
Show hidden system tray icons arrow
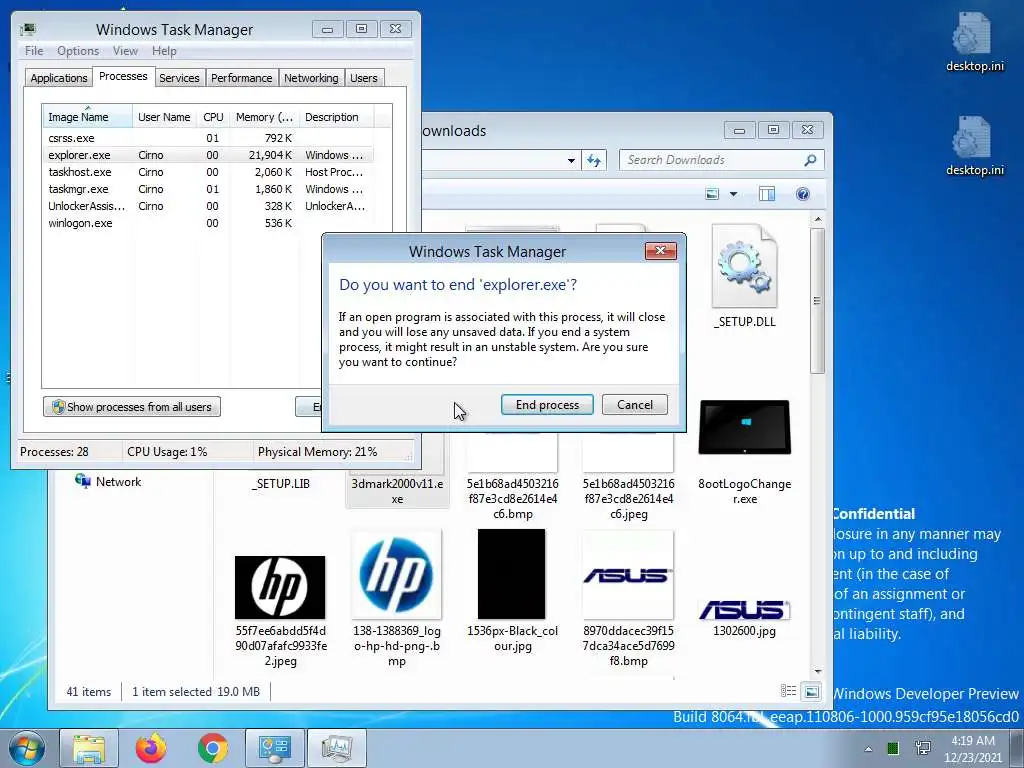(868, 749)
